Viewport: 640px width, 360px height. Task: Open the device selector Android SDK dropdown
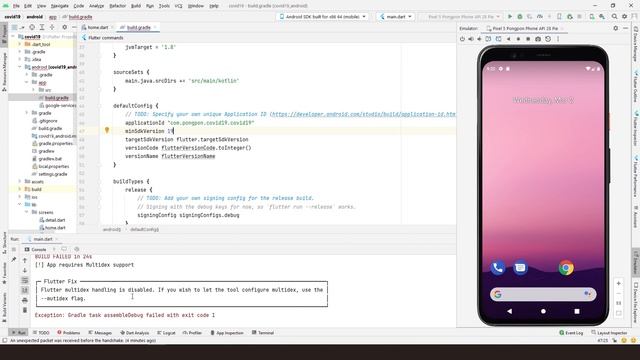[x=322, y=17]
